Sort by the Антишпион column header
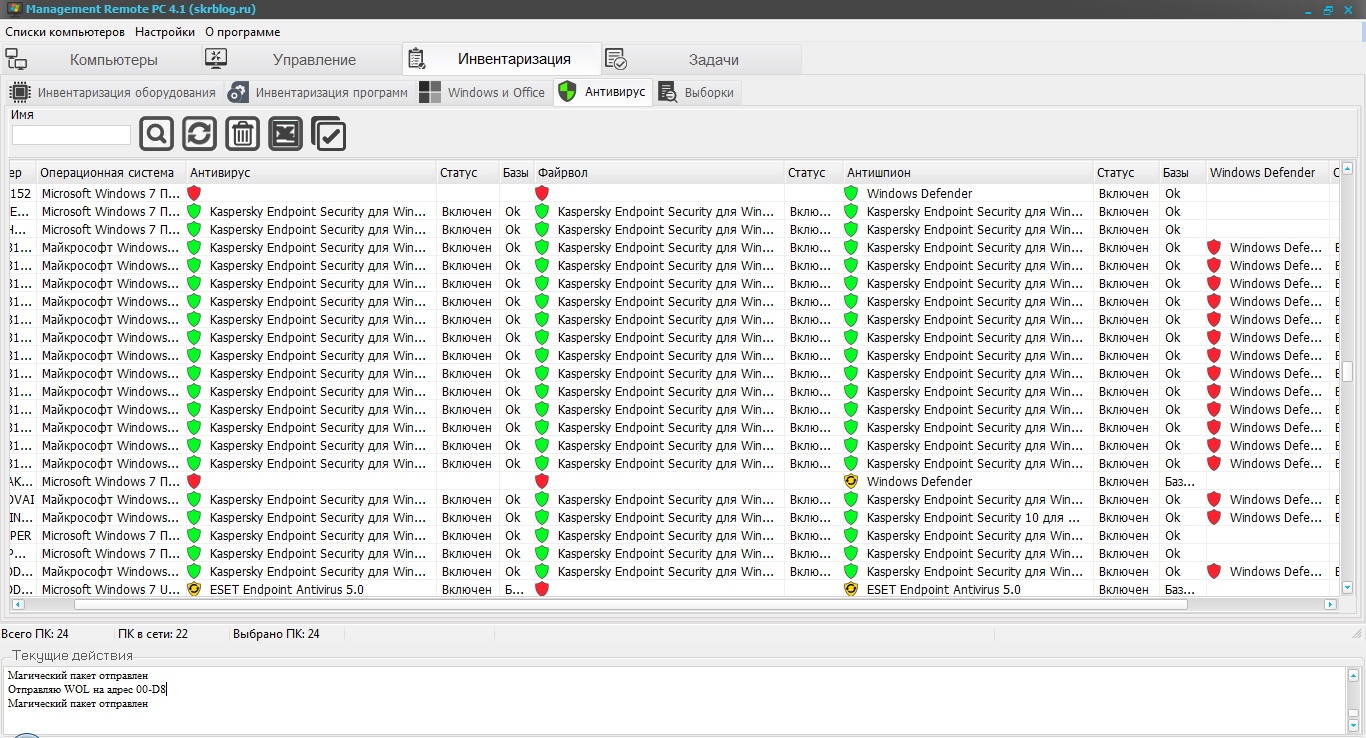Viewport: 1366px width, 738px height. click(x=968, y=173)
